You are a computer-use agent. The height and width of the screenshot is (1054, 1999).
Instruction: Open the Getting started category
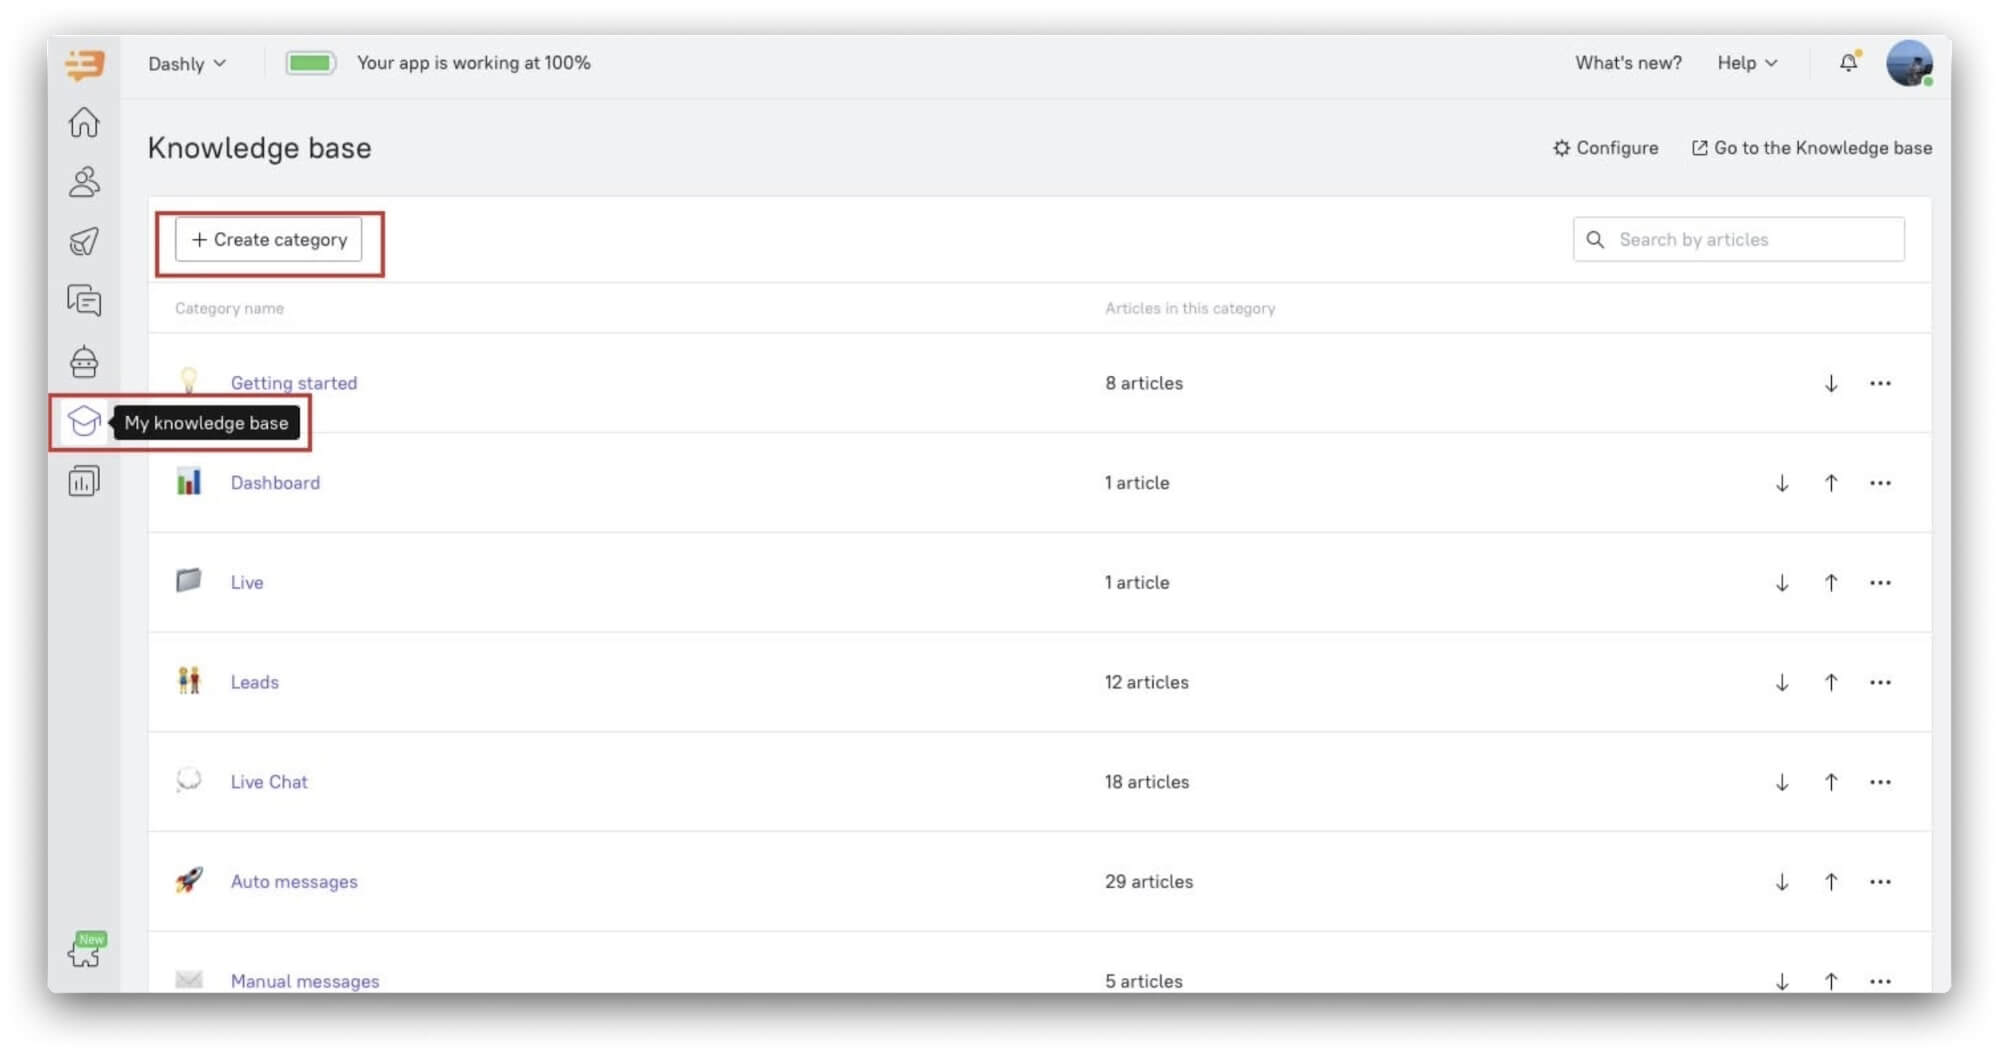(294, 383)
